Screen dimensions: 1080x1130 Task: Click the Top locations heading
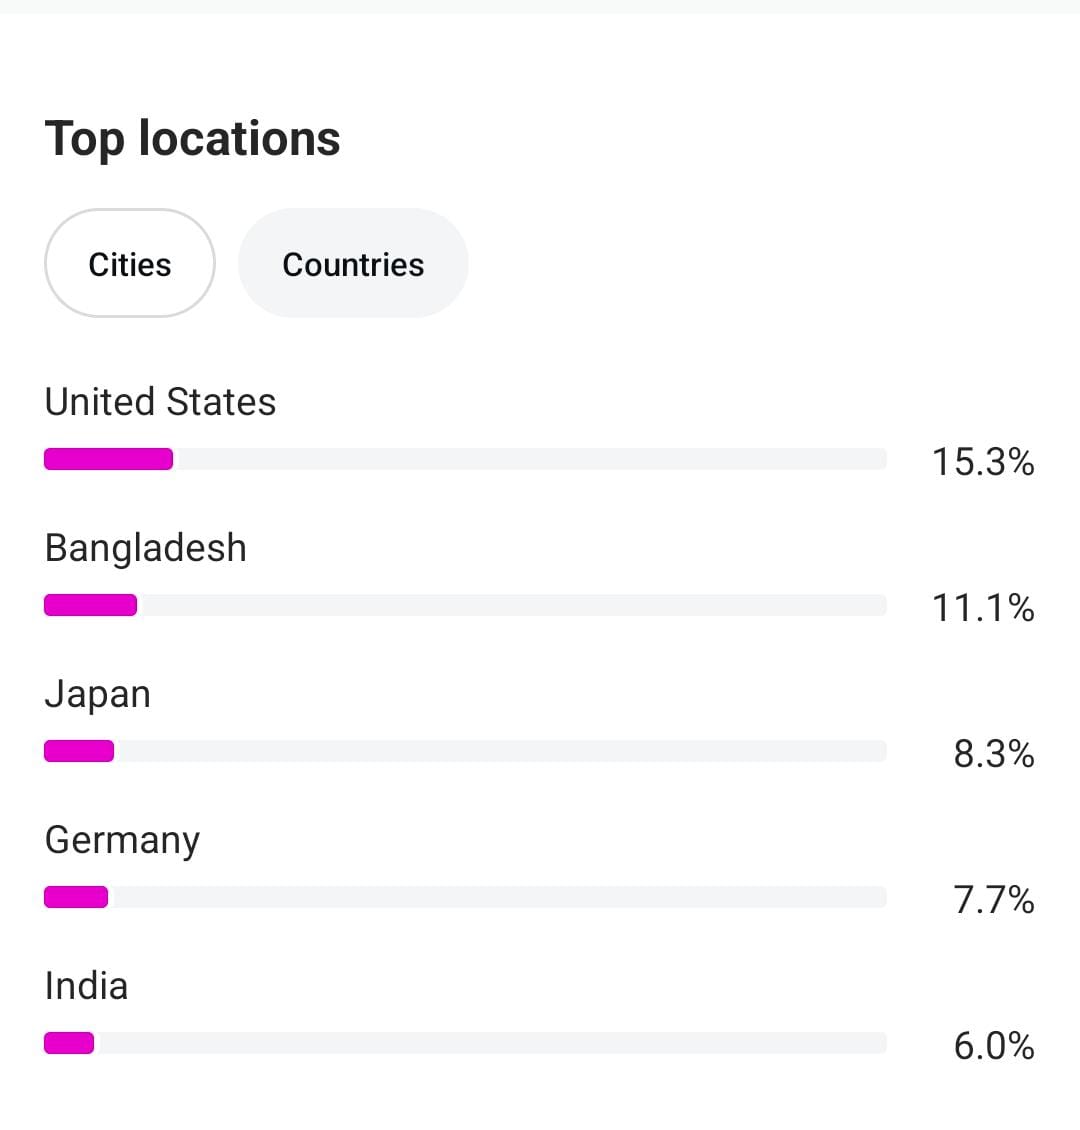pyautogui.click(x=193, y=138)
